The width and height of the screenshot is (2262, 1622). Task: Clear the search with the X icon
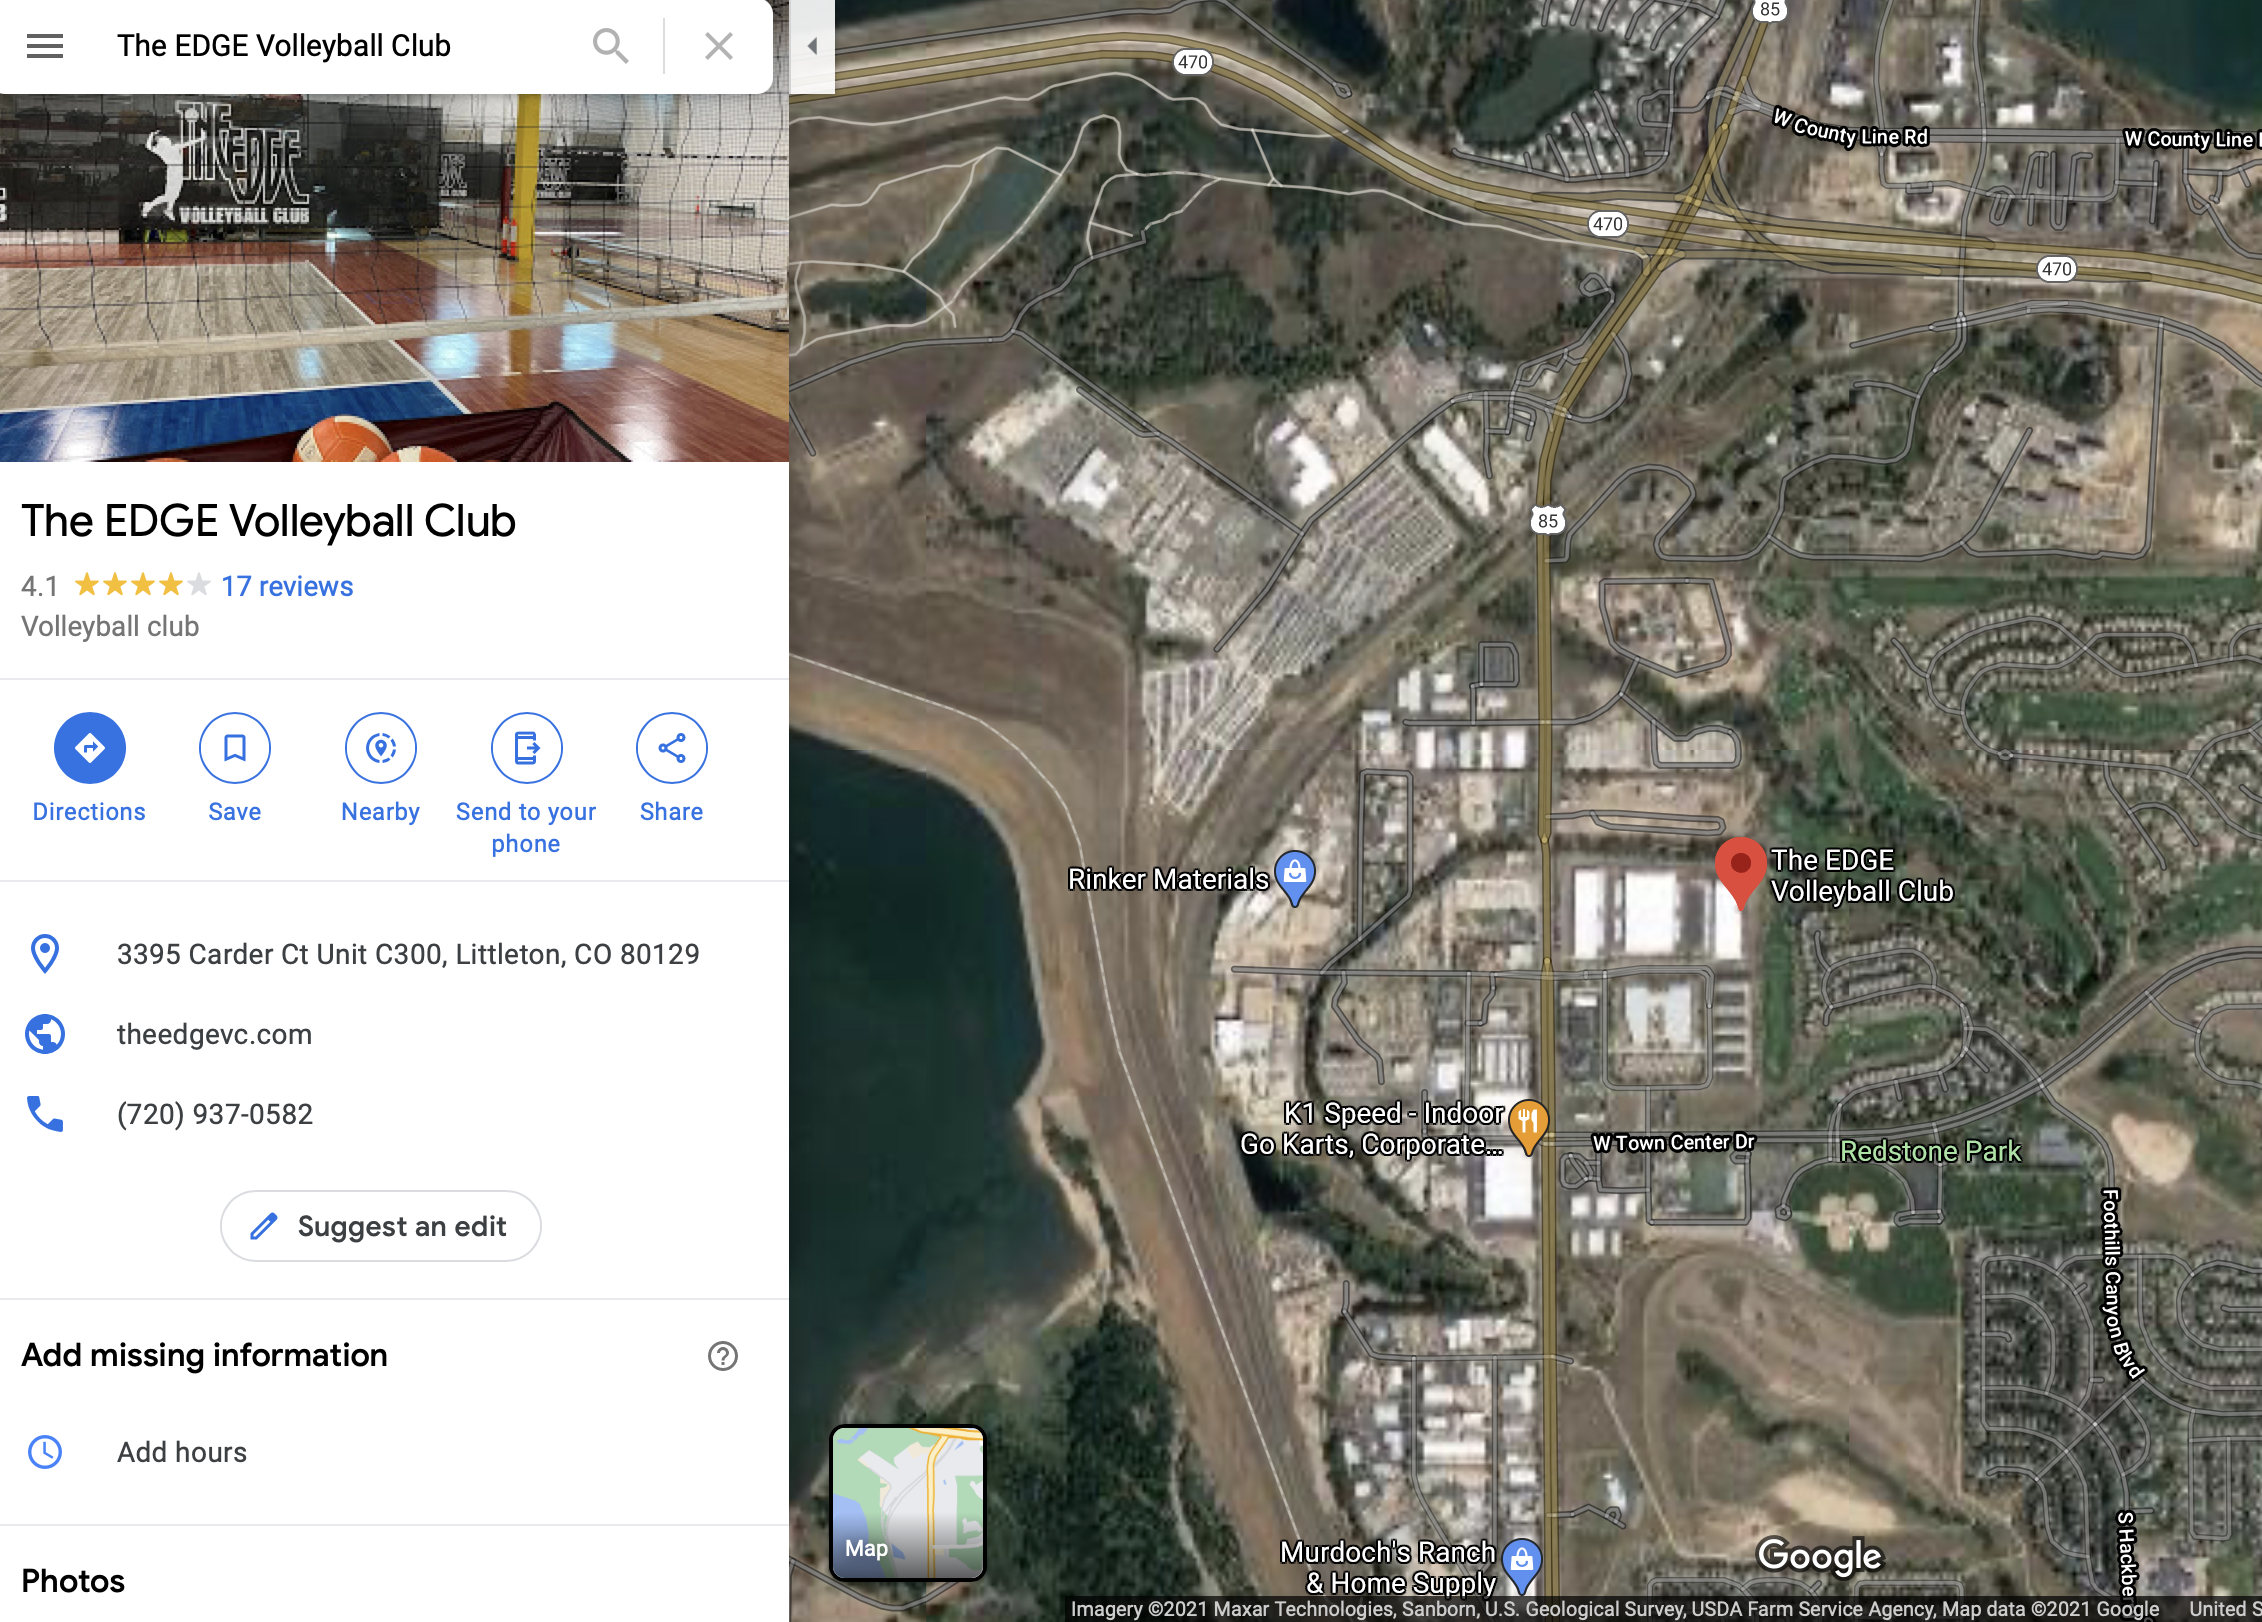click(x=719, y=46)
